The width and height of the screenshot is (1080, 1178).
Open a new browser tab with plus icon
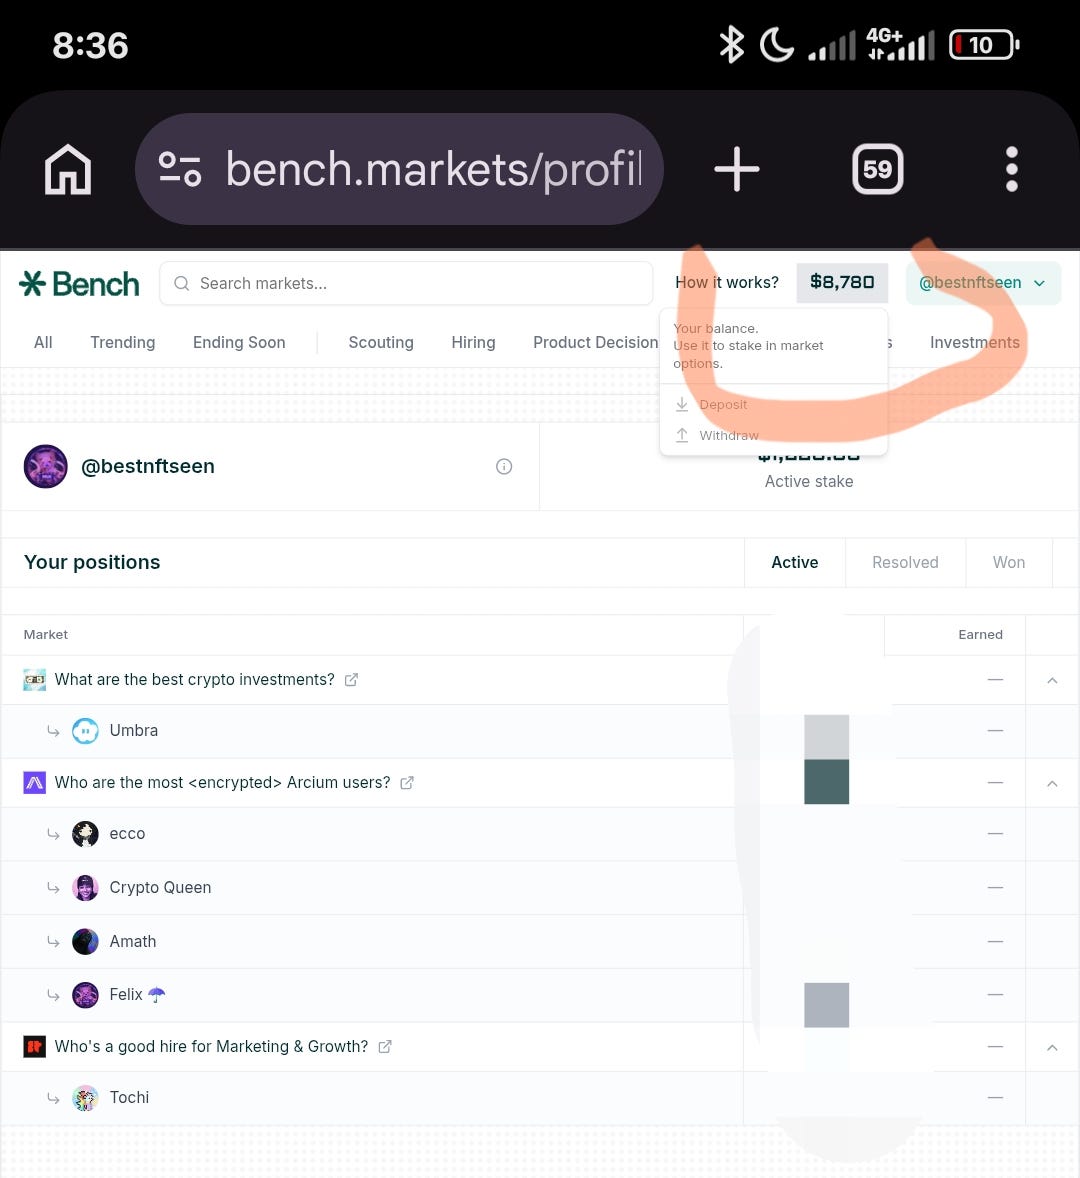coord(736,169)
